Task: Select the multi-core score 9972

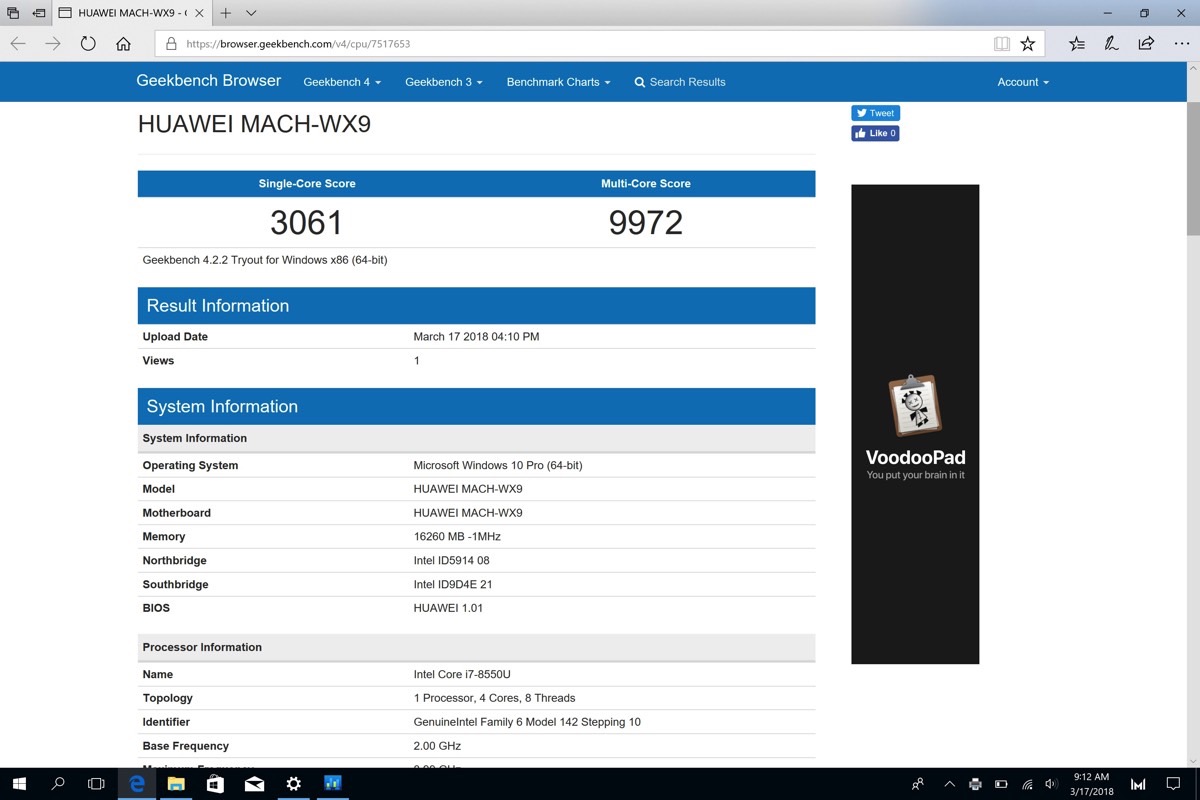Action: (646, 222)
